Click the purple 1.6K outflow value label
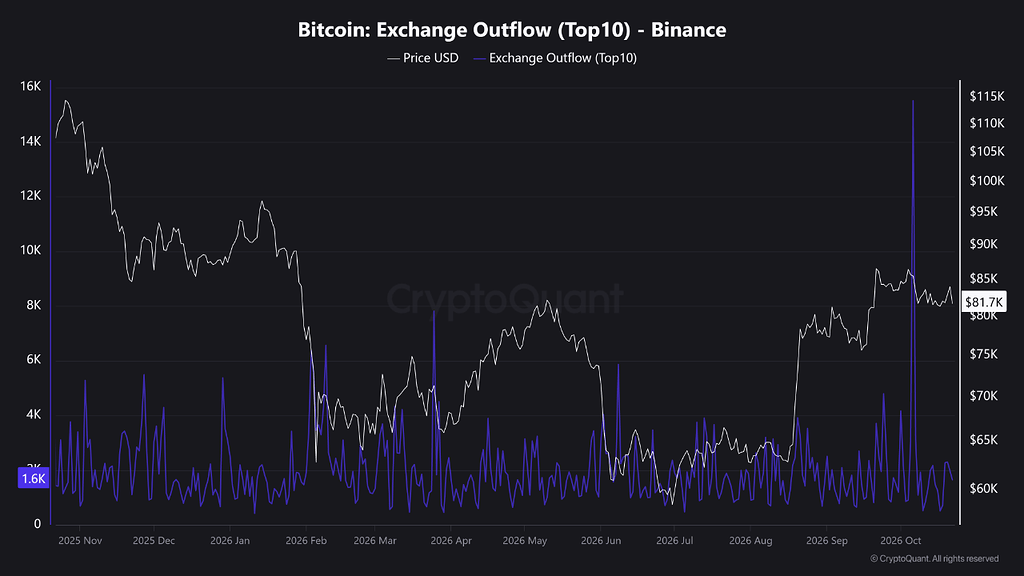The width and height of the screenshot is (1024, 576). (33, 479)
